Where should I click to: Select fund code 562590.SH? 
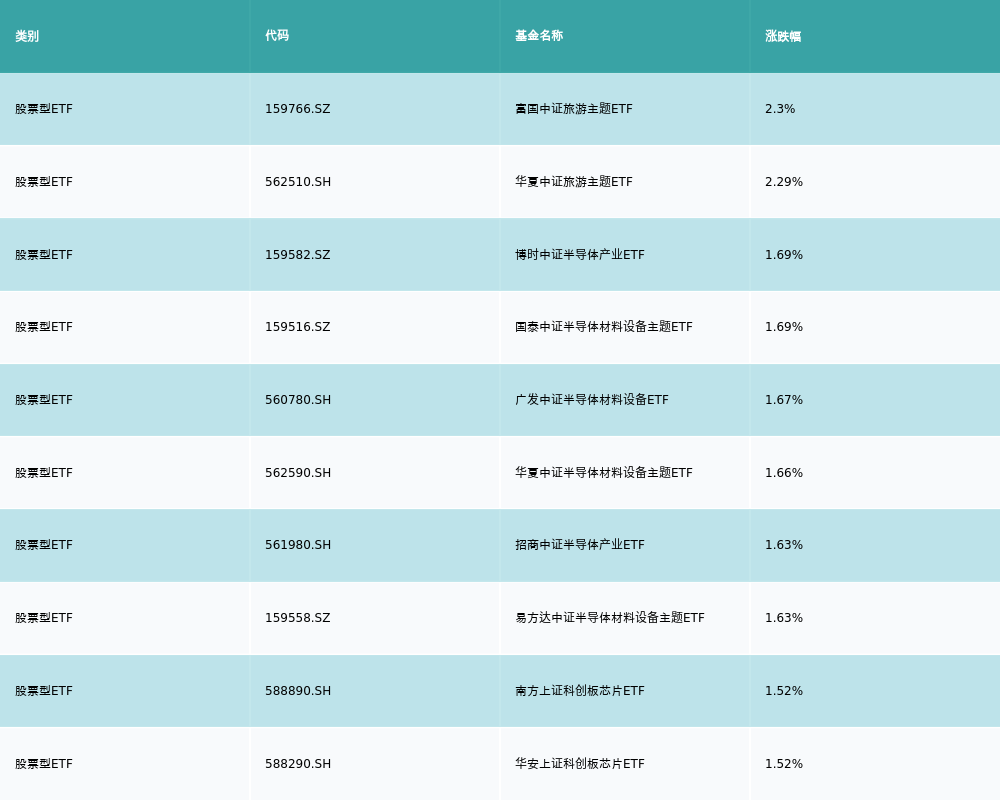[x=298, y=473]
